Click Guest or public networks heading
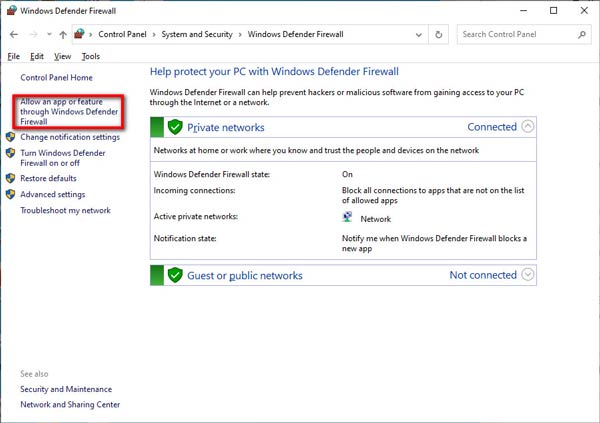600x423 pixels. click(x=245, y=276)
